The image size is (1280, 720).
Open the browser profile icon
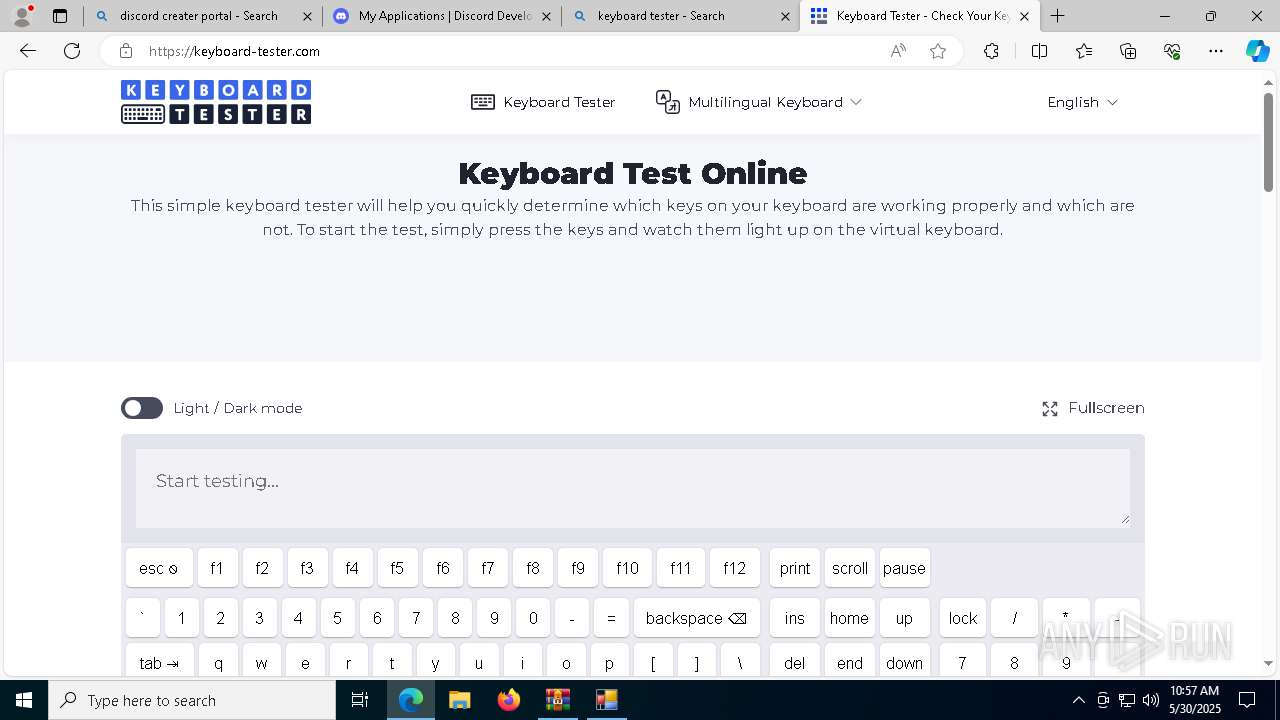22,16
